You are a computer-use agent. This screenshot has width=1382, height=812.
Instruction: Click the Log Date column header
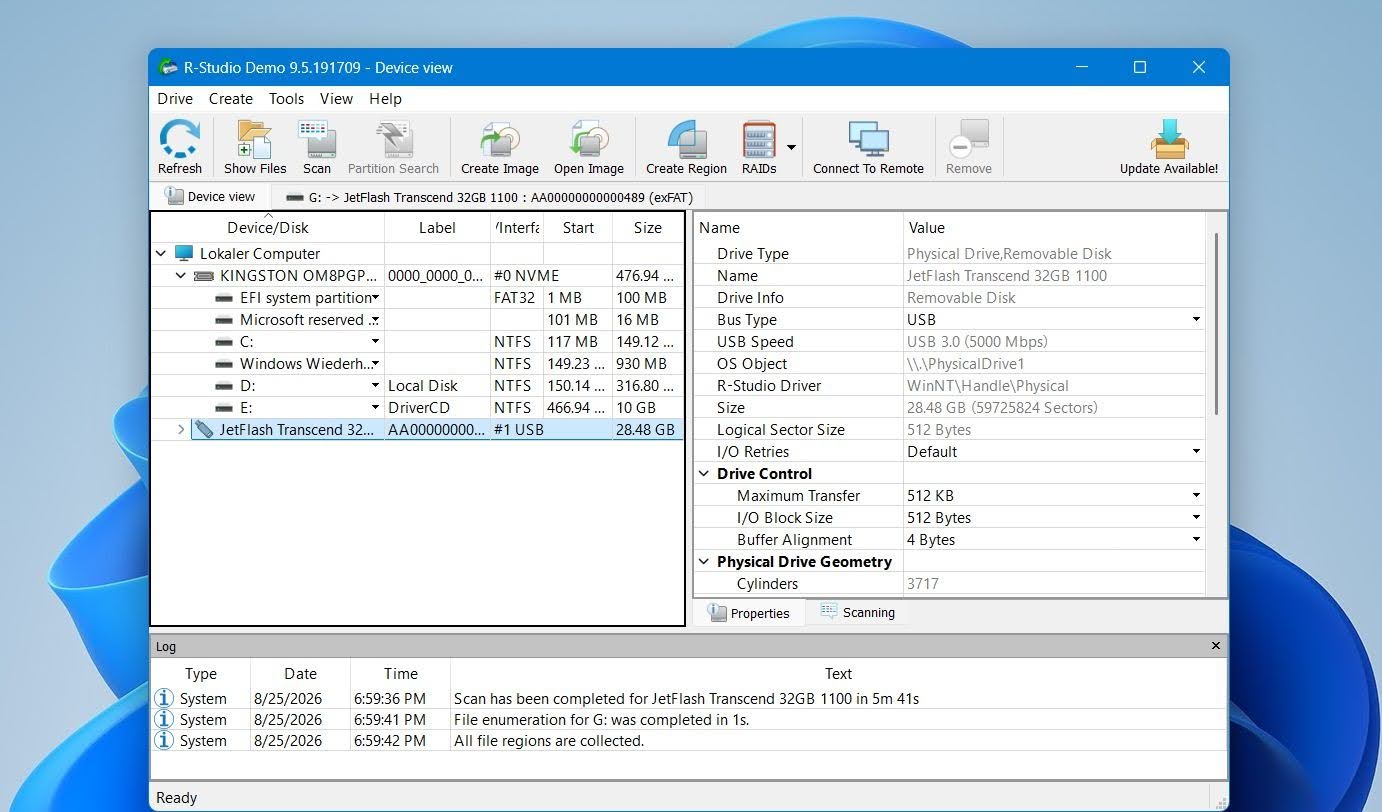point(300,674)
